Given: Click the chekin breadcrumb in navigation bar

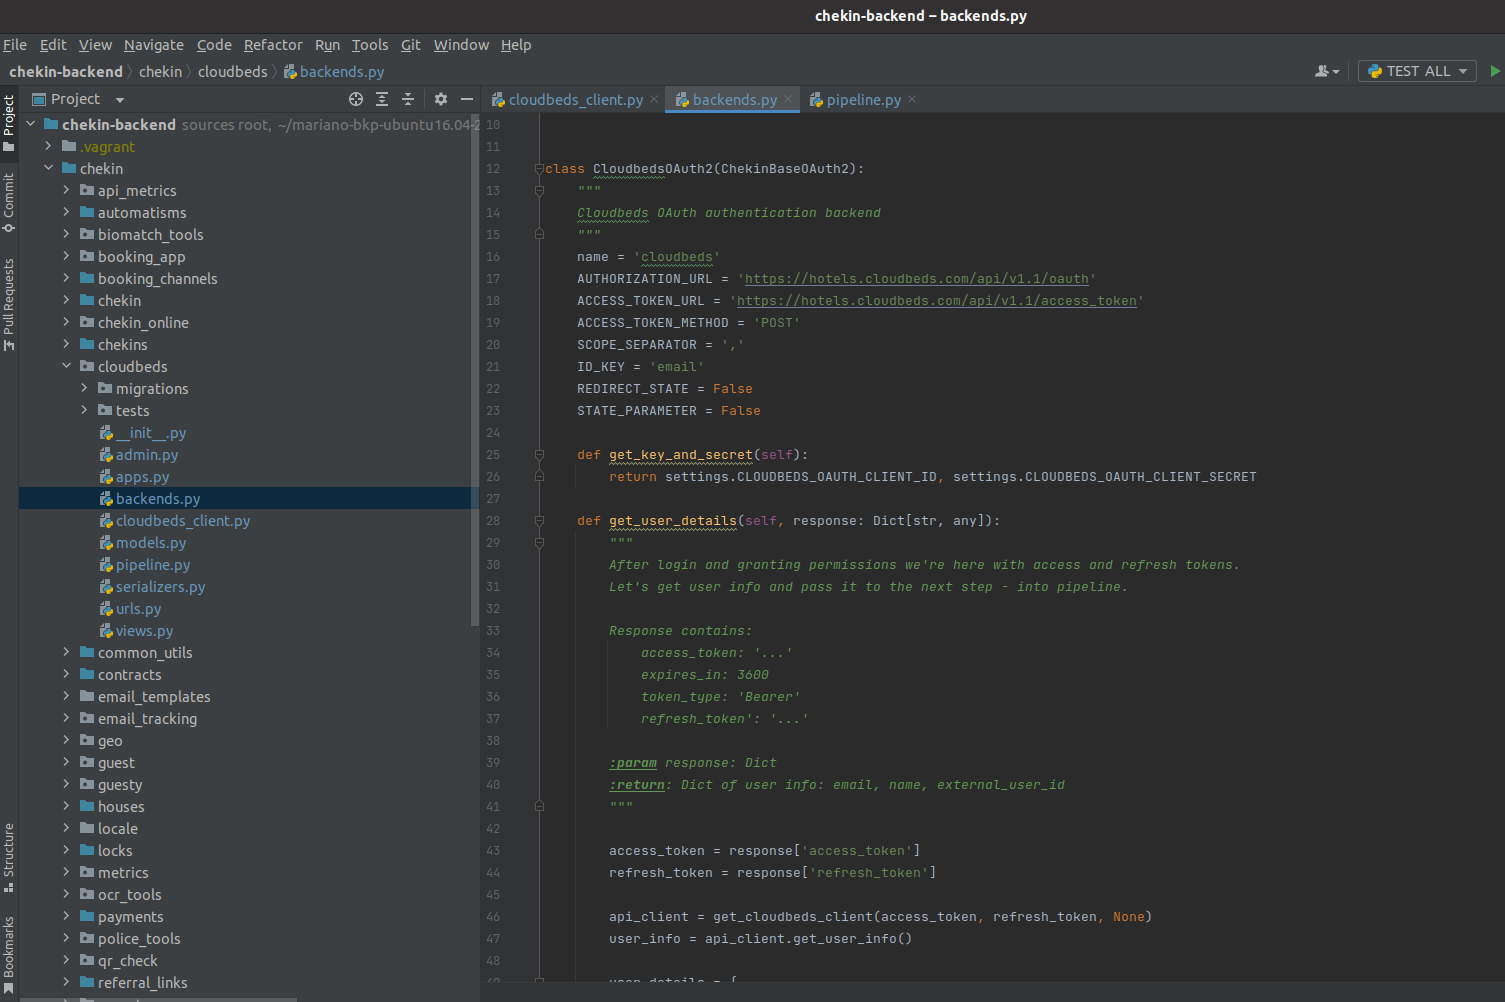Looking at the screenshot, I should [160, 72].
